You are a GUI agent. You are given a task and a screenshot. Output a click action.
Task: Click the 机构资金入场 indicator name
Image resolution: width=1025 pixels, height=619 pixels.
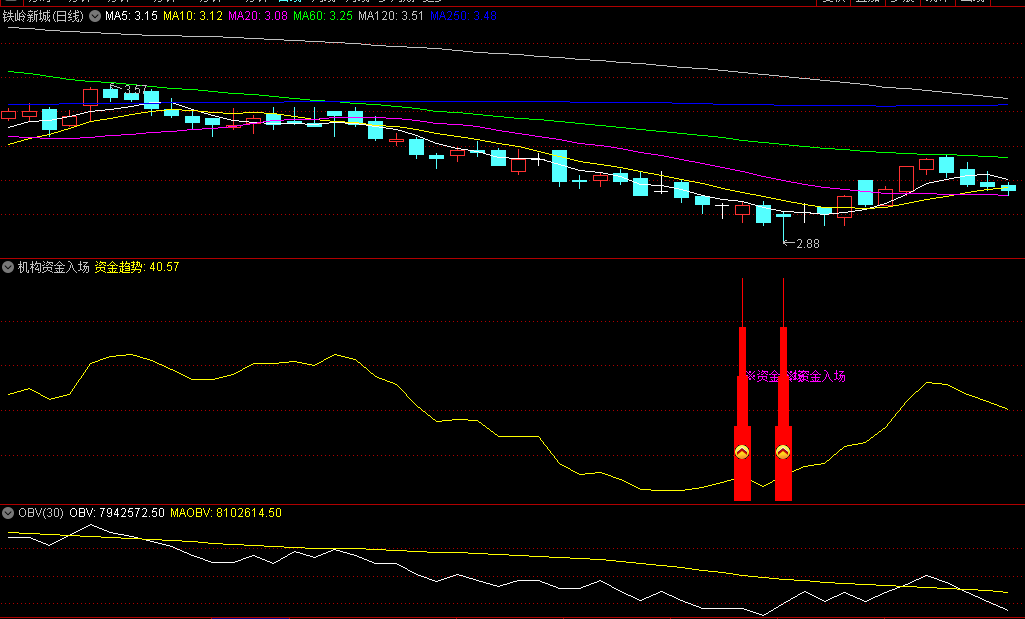point(54,267)
